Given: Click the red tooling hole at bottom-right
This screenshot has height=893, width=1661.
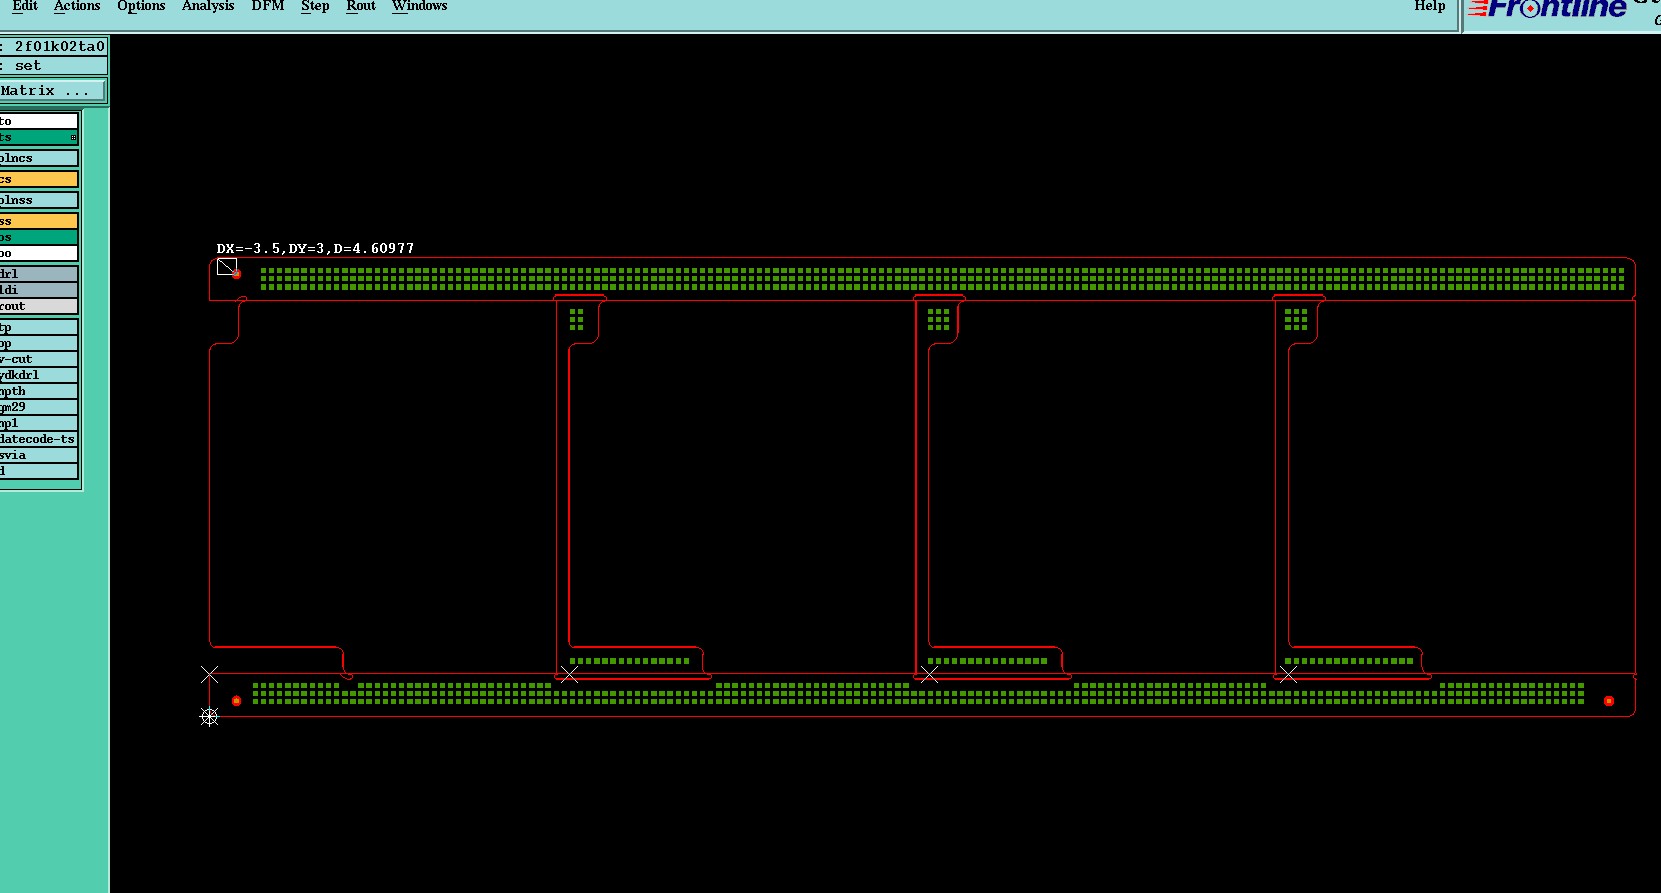Looking at the screenshot, I should [x=1608, y=701].
